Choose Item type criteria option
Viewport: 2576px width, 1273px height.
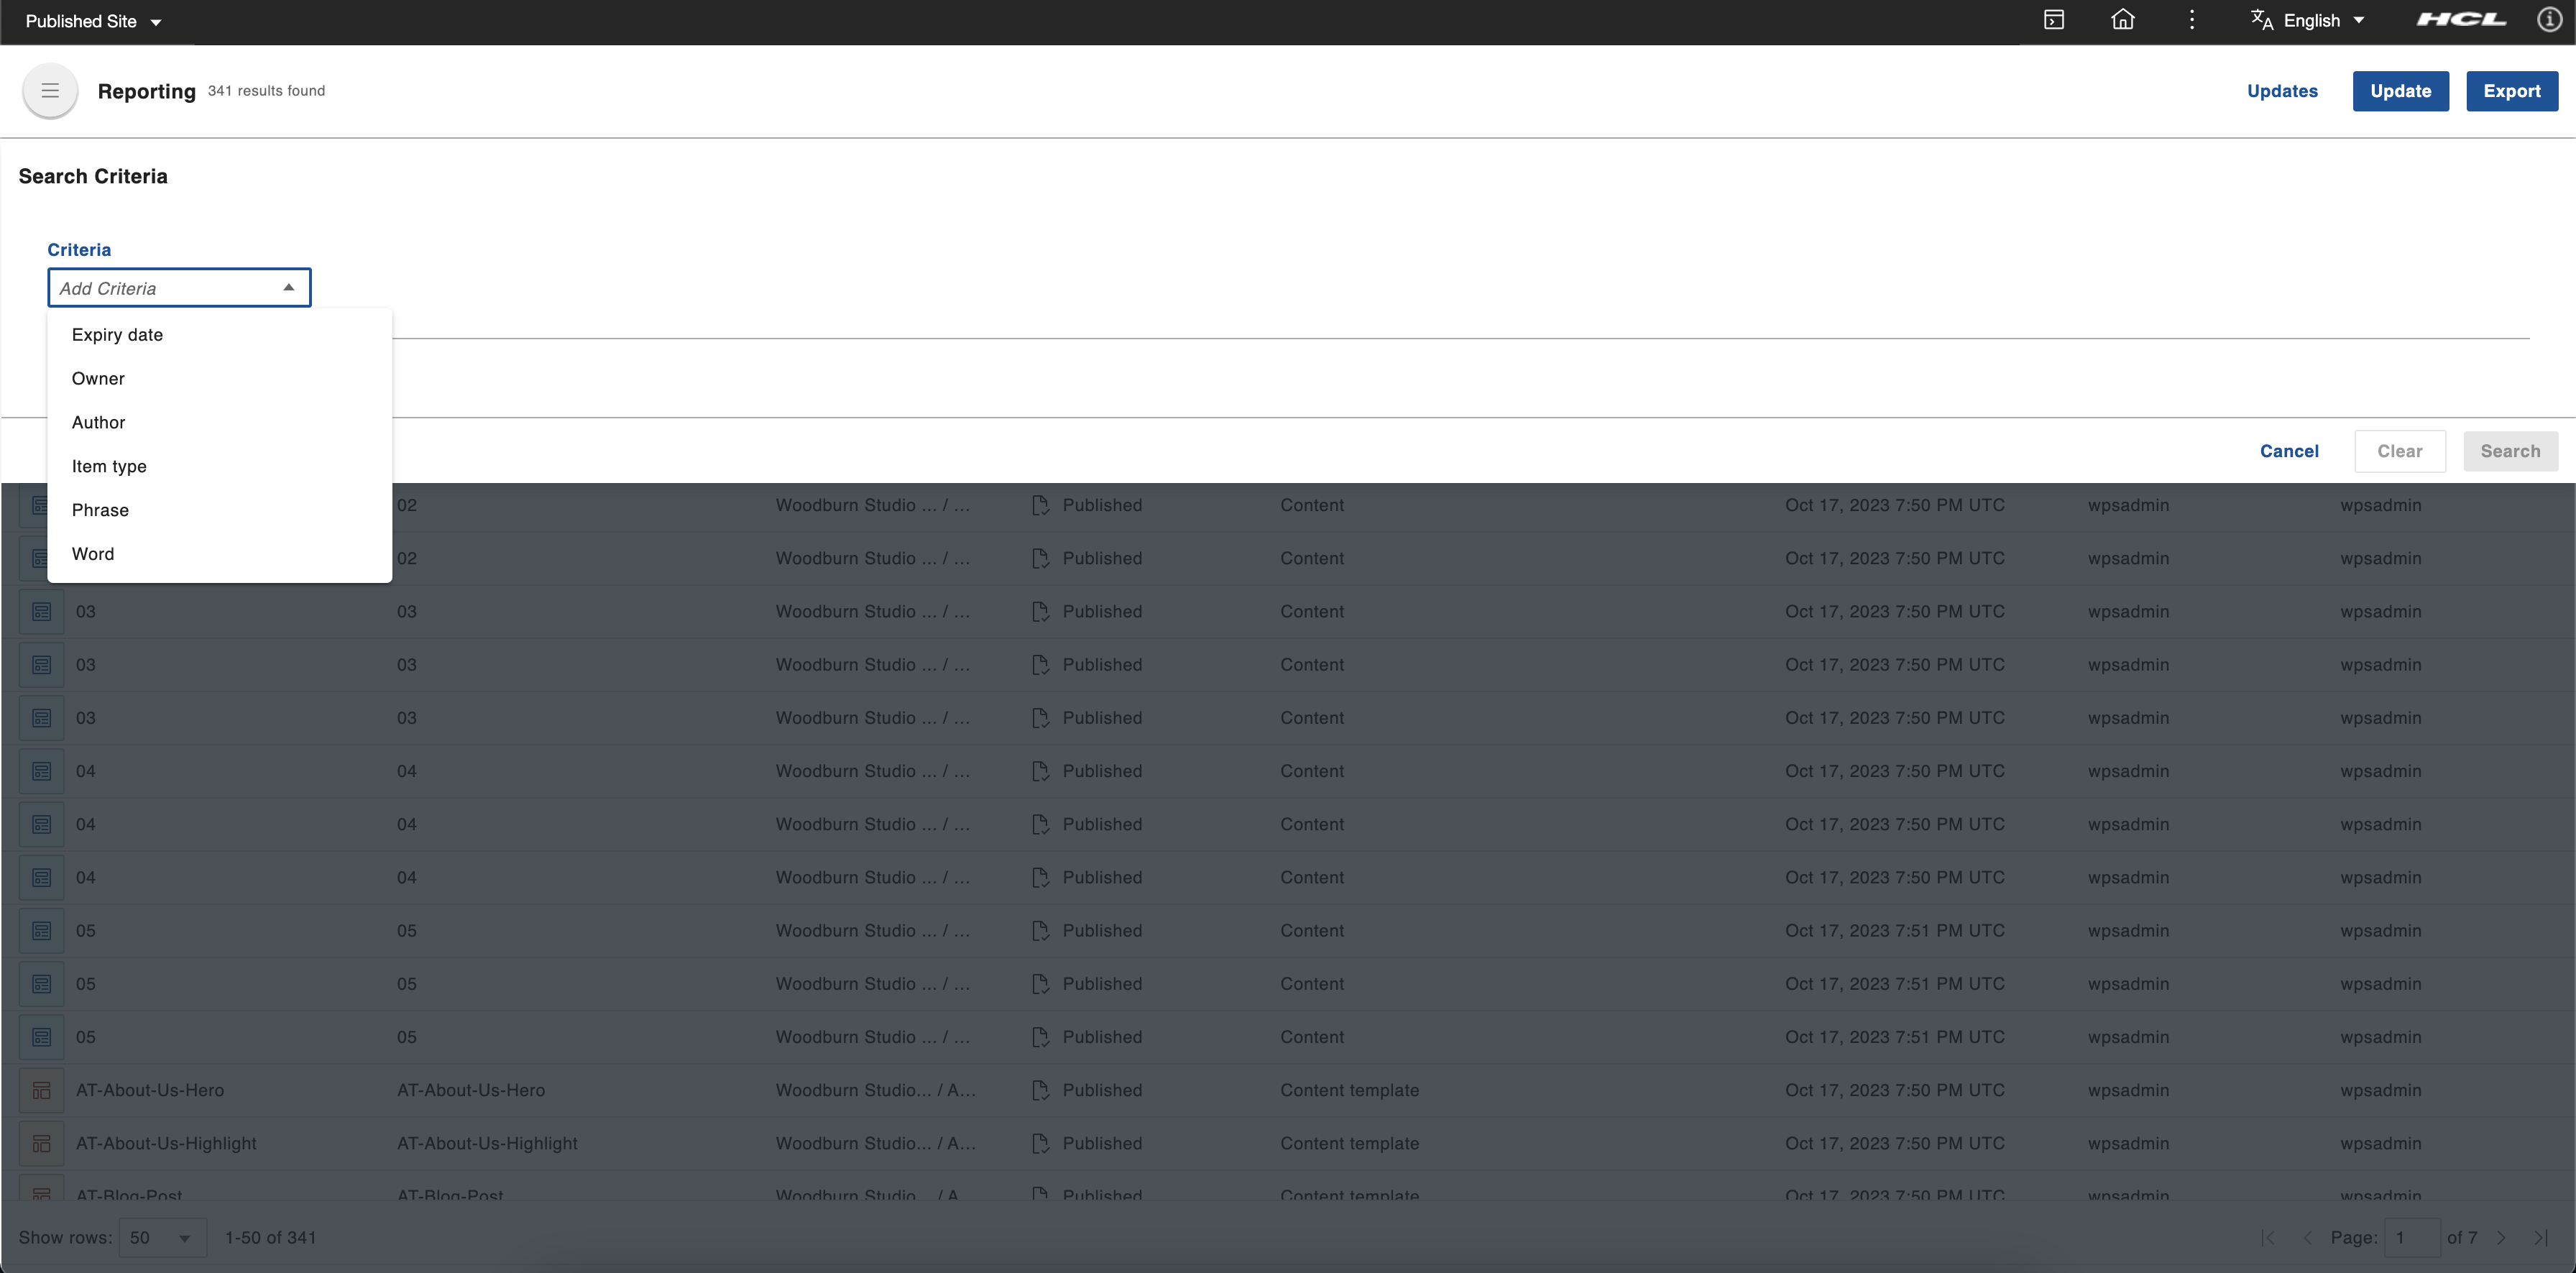point(109,466)
